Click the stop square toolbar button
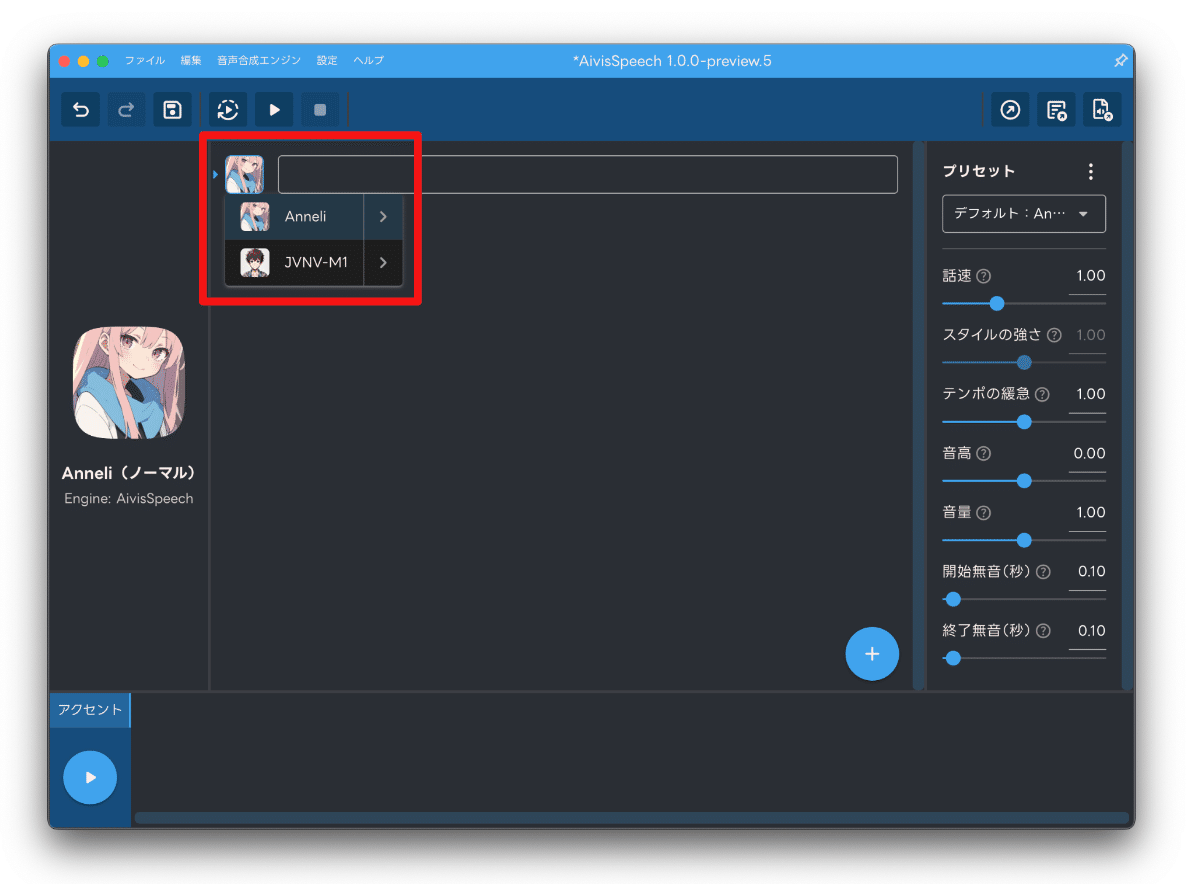The height and width of the screenshot is (884, 1186). click(320, 110)
